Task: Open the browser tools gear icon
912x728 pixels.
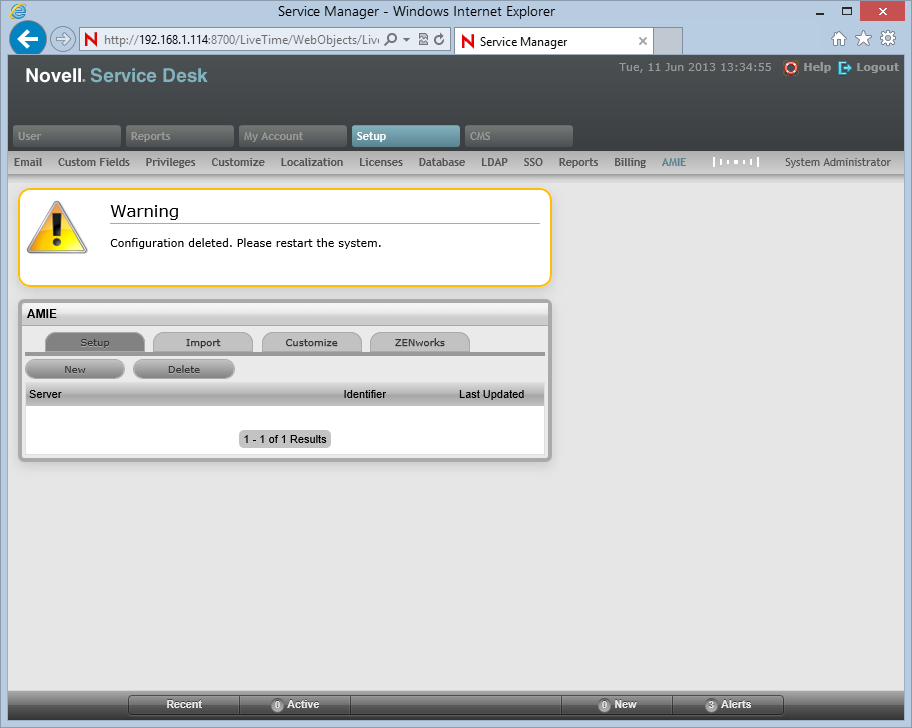Action: click(888, 39)
